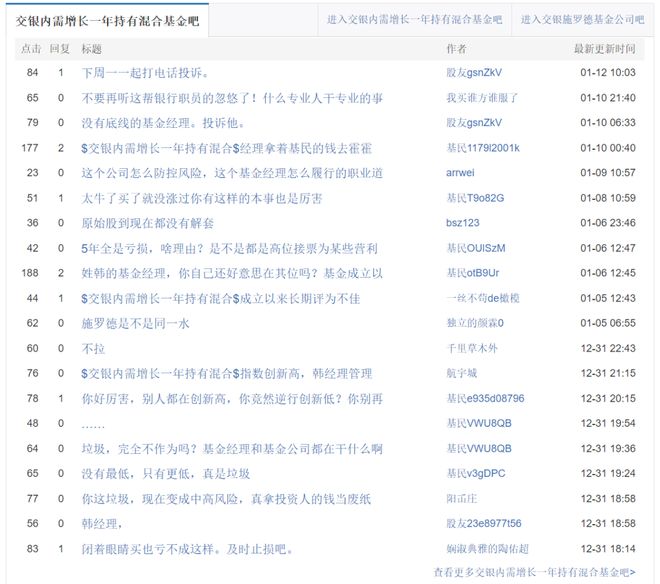The image size is (660, 584).
Task: View author profile 基民otB9Ur
Action: tap(473, 273)
